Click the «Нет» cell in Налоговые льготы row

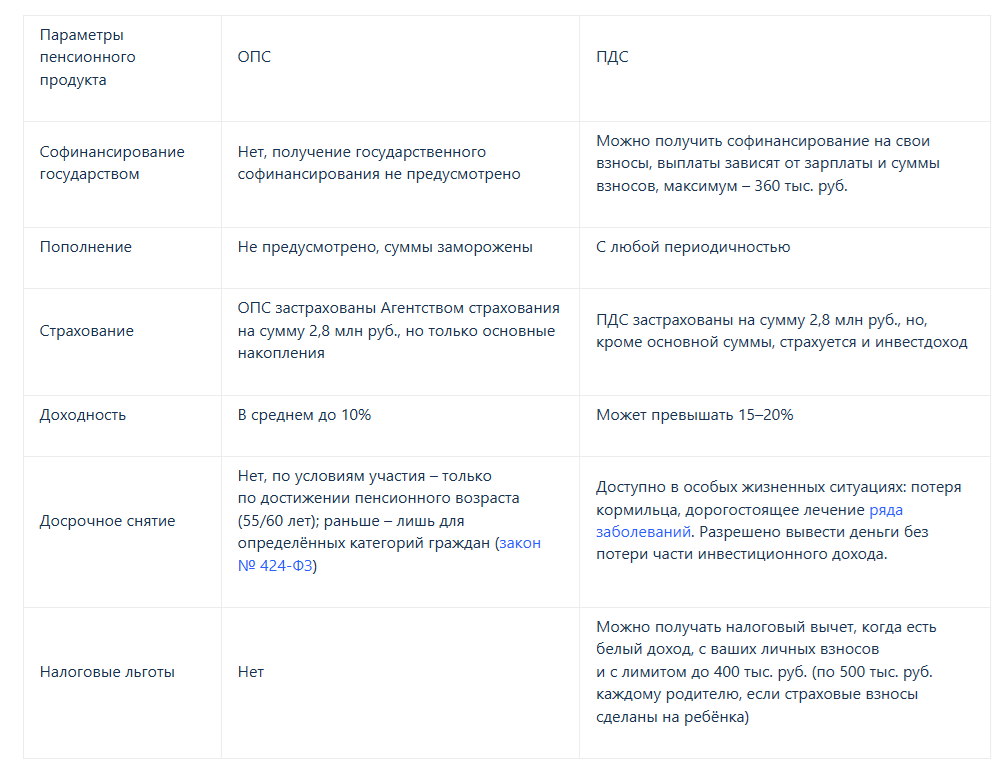point(251,672)
